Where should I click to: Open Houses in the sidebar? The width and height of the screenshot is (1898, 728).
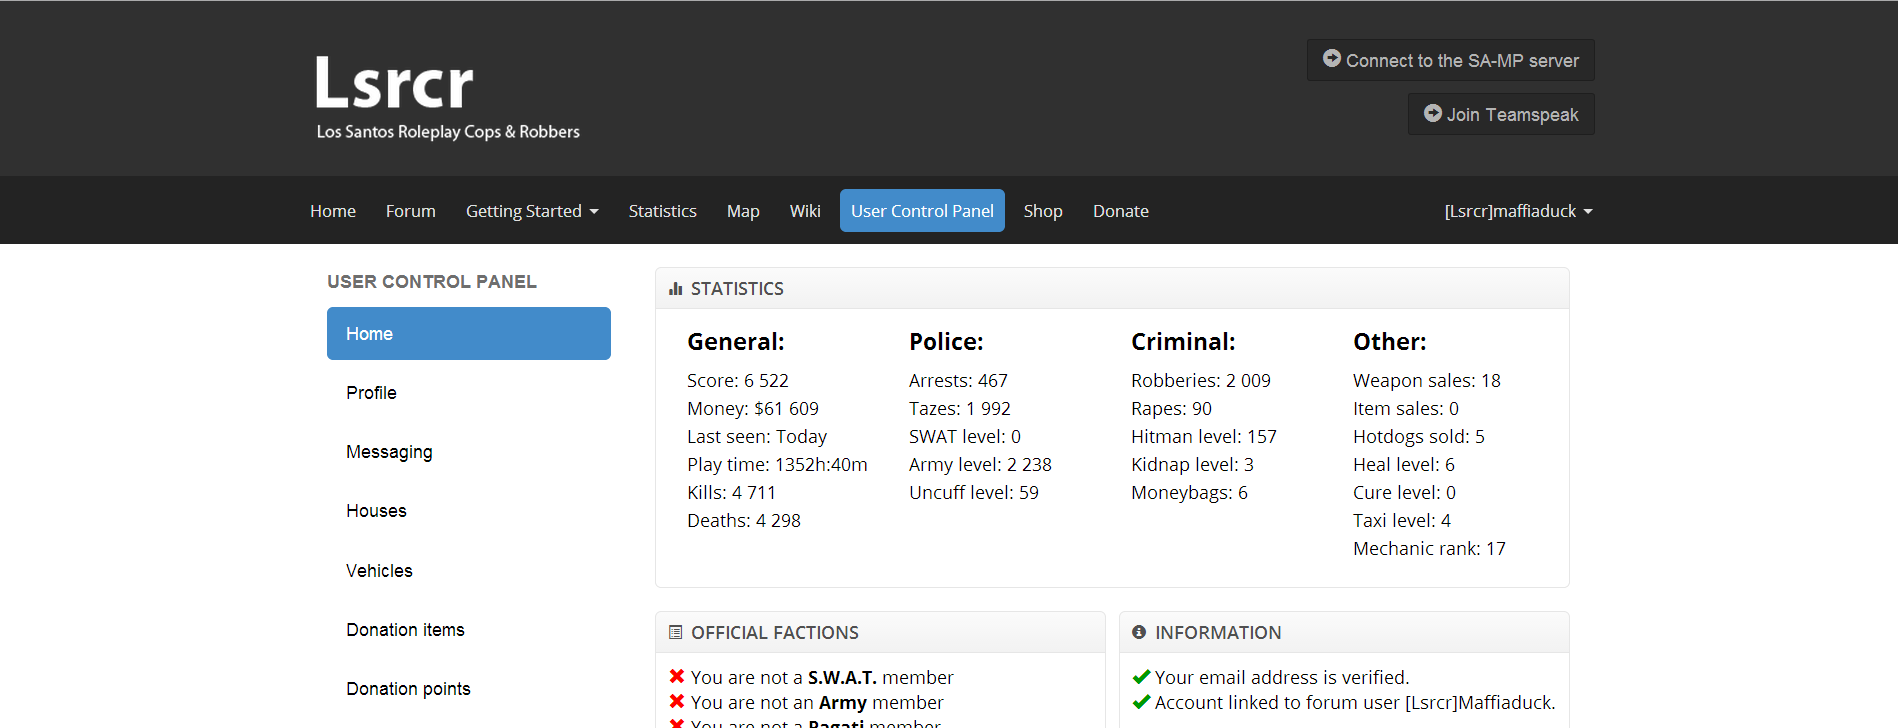point(469,511)
